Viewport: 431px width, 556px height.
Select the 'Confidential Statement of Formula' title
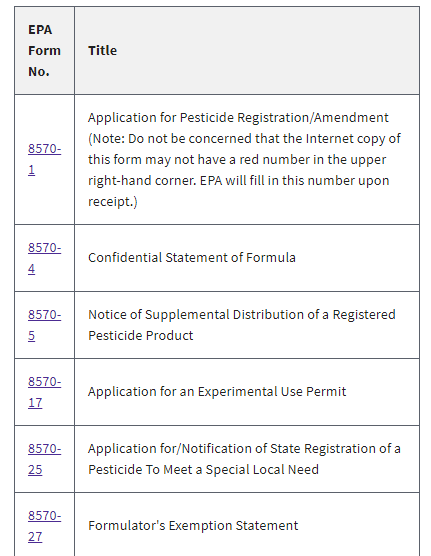click(x=192, y=257)
